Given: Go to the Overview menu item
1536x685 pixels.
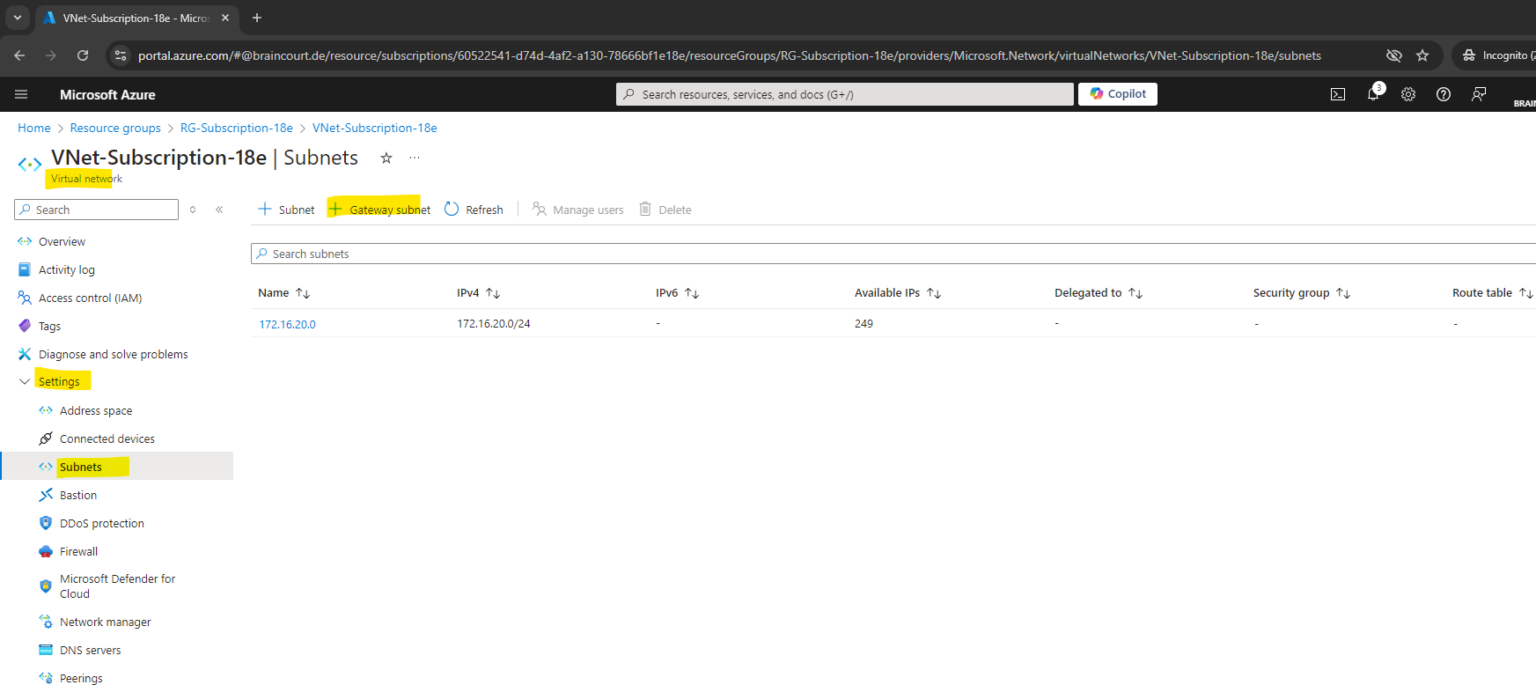Looking at the screenshot, I should coord(60,241).
